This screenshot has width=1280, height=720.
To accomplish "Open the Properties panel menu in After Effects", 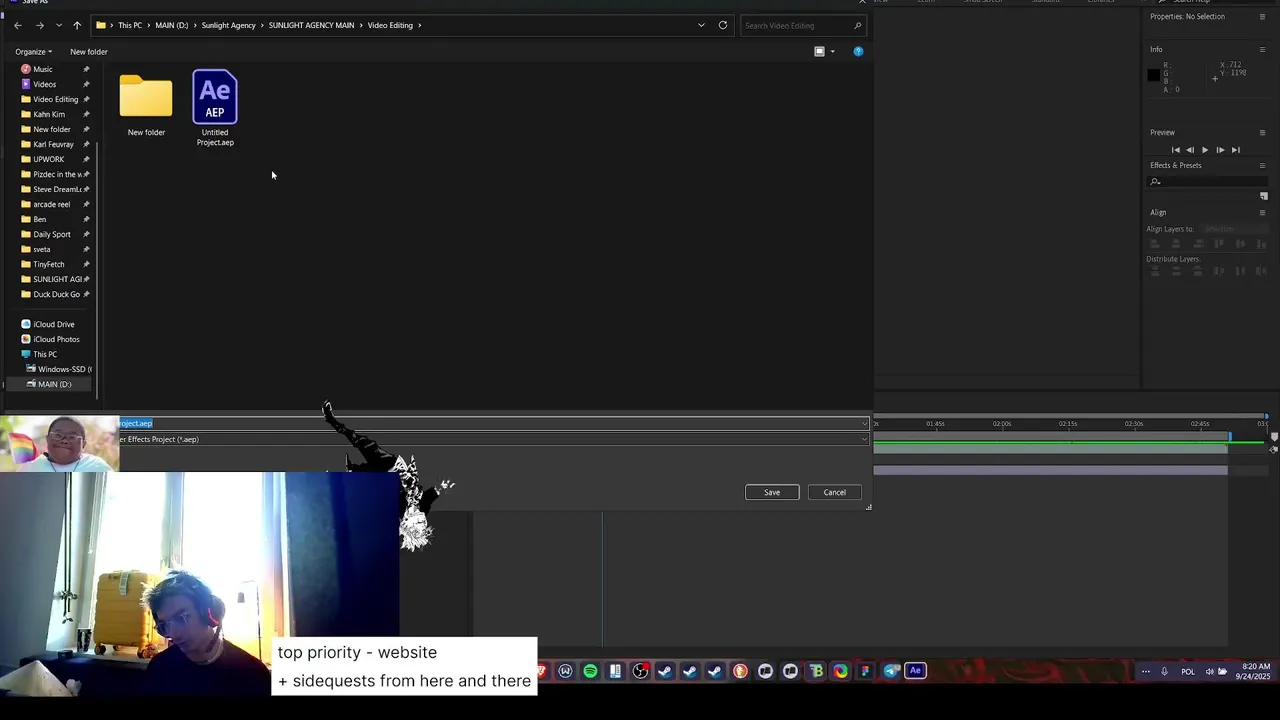I will pyautogui.click(x=1262, y=16).
